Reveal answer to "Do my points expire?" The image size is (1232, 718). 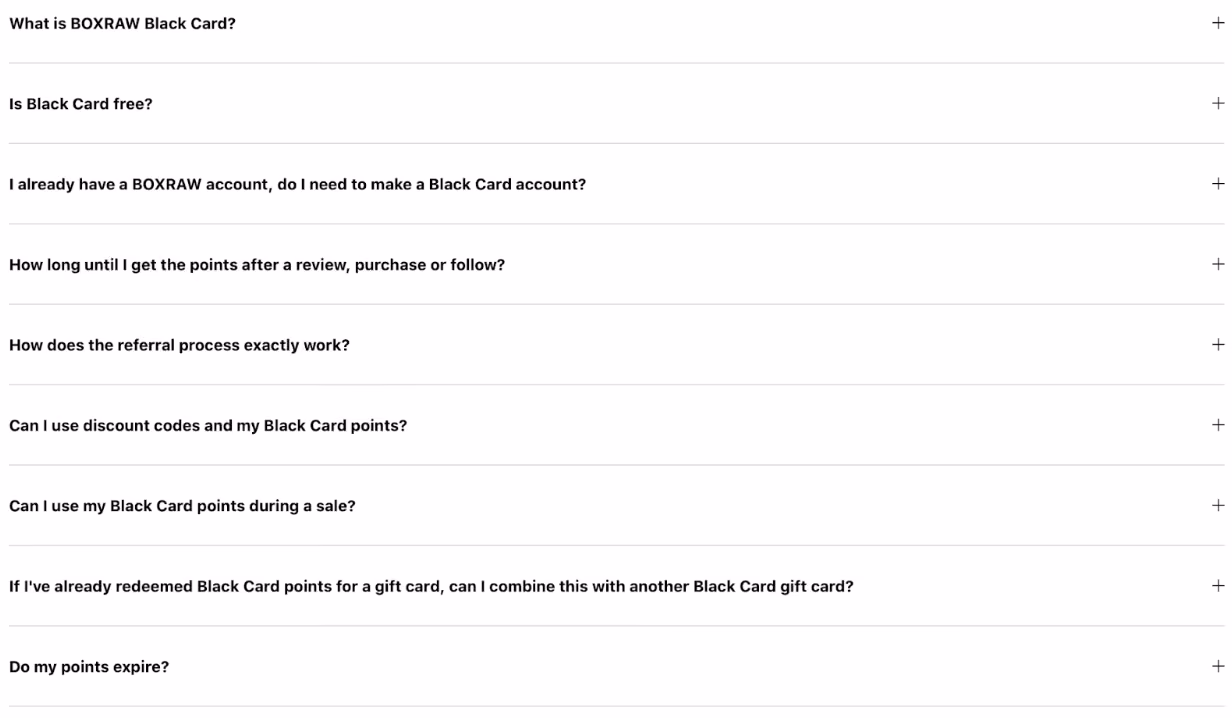pyautogui.click(x=616, y=666)
